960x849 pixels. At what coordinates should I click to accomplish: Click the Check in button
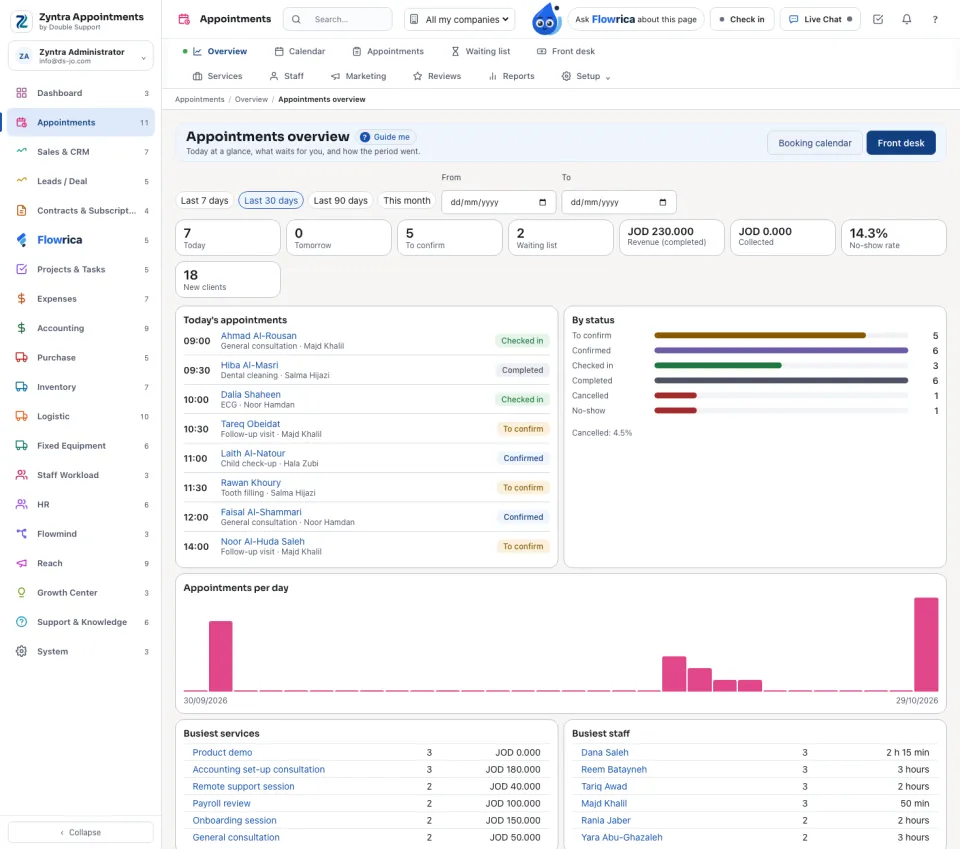coord(742,20)
